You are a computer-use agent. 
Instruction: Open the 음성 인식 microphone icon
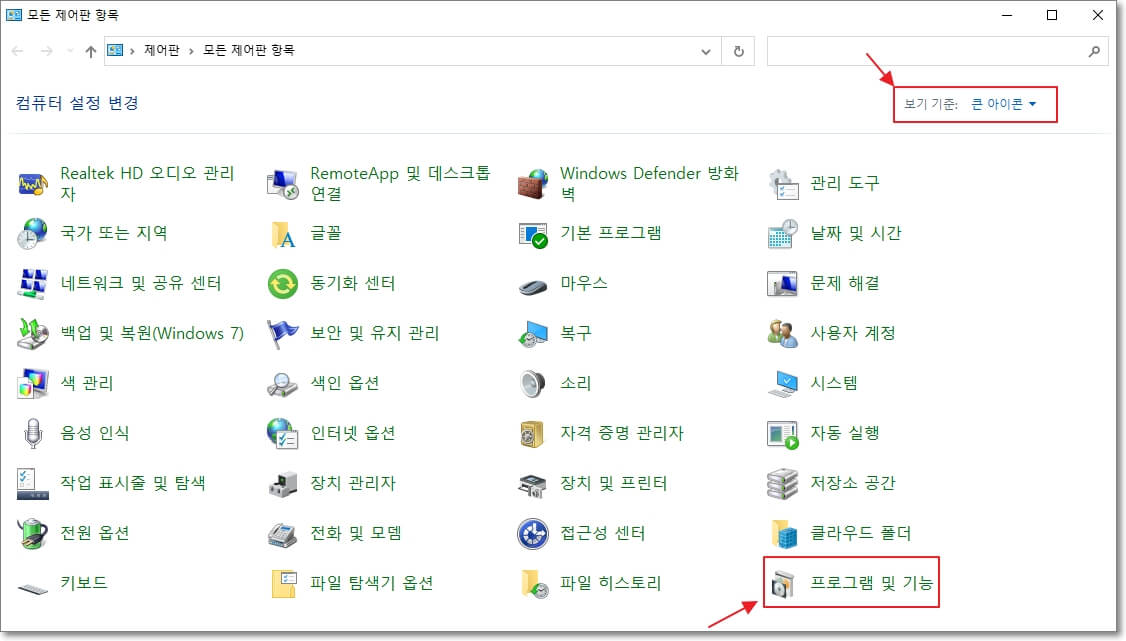(33, 434)
